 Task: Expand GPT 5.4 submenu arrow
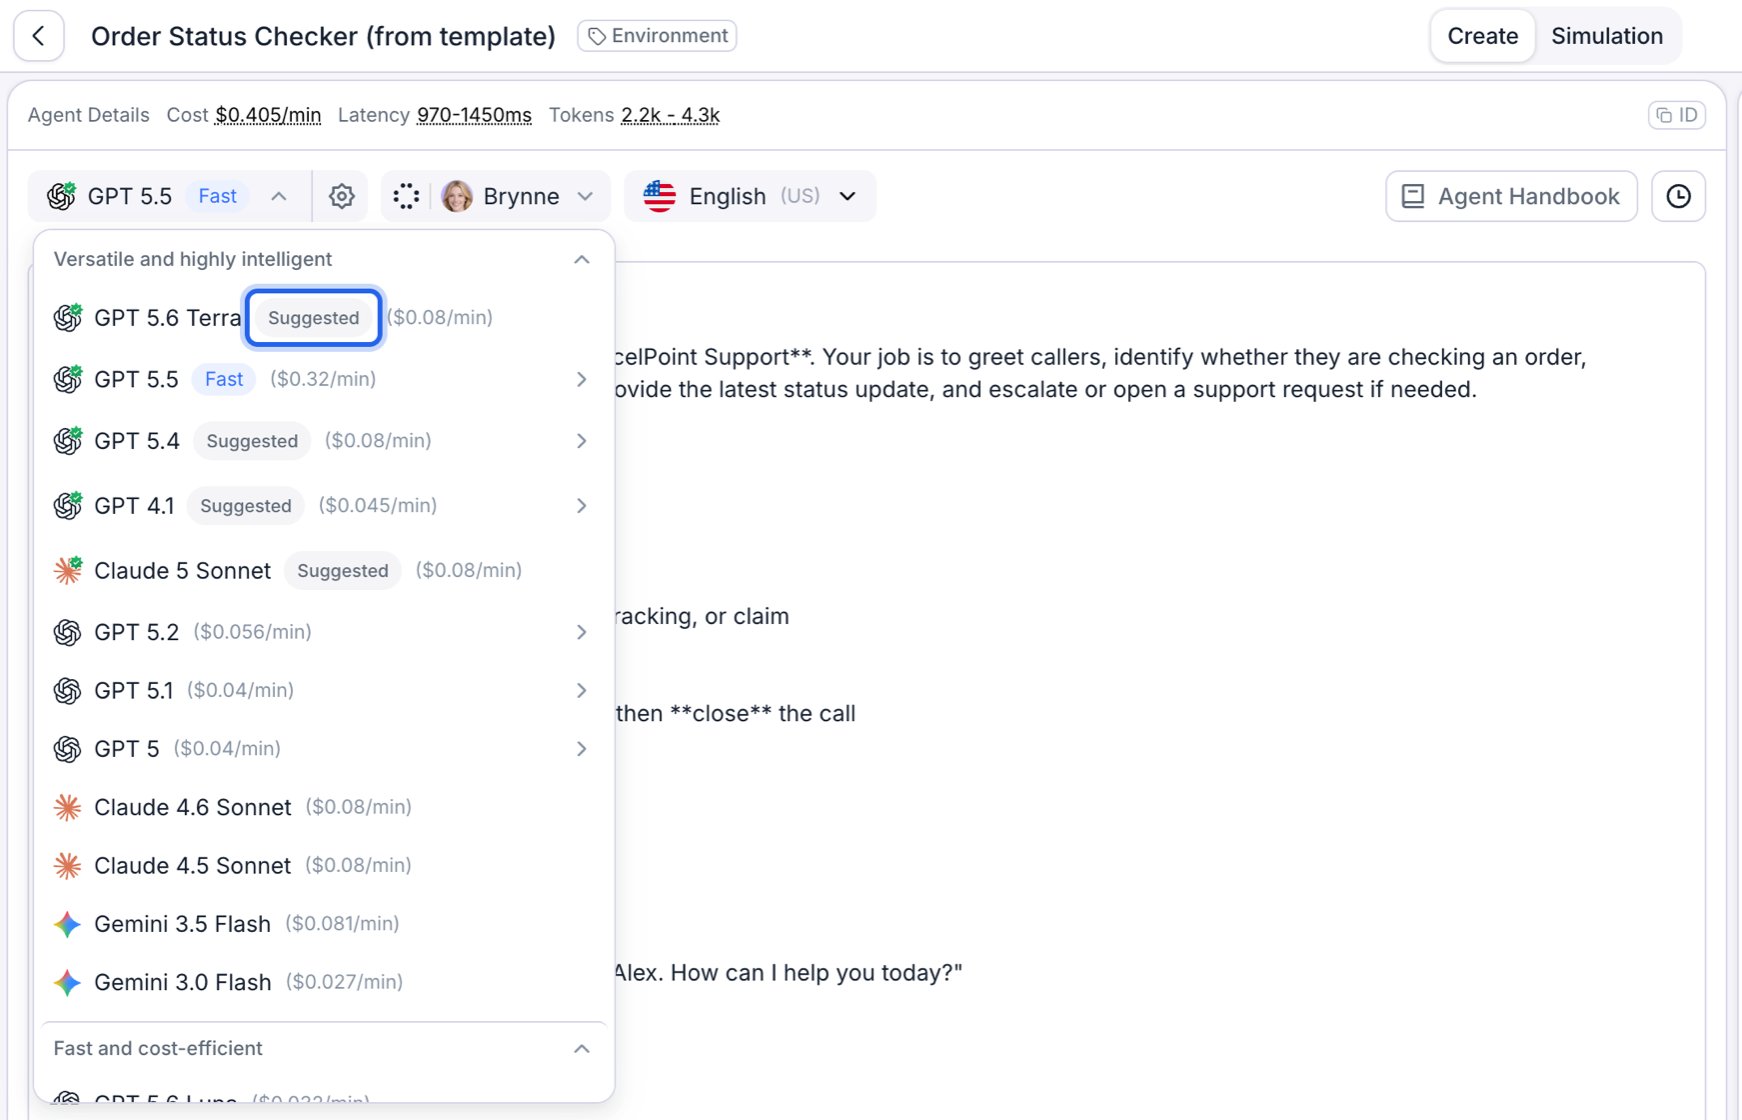pos(582,441)
